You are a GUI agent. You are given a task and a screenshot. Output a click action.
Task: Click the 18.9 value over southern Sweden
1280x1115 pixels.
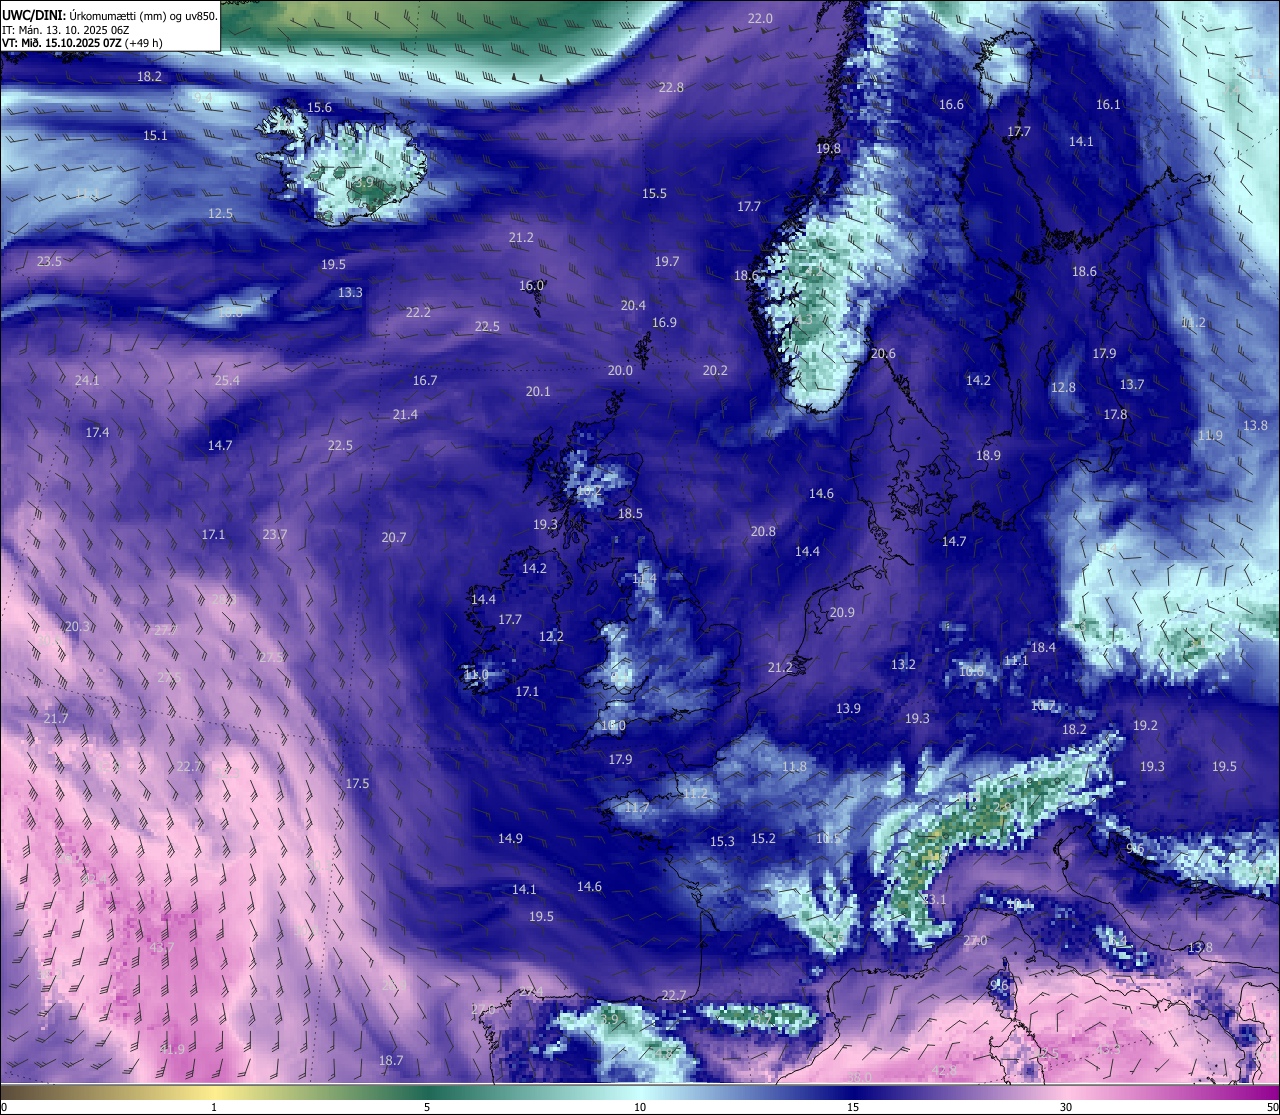988,455
